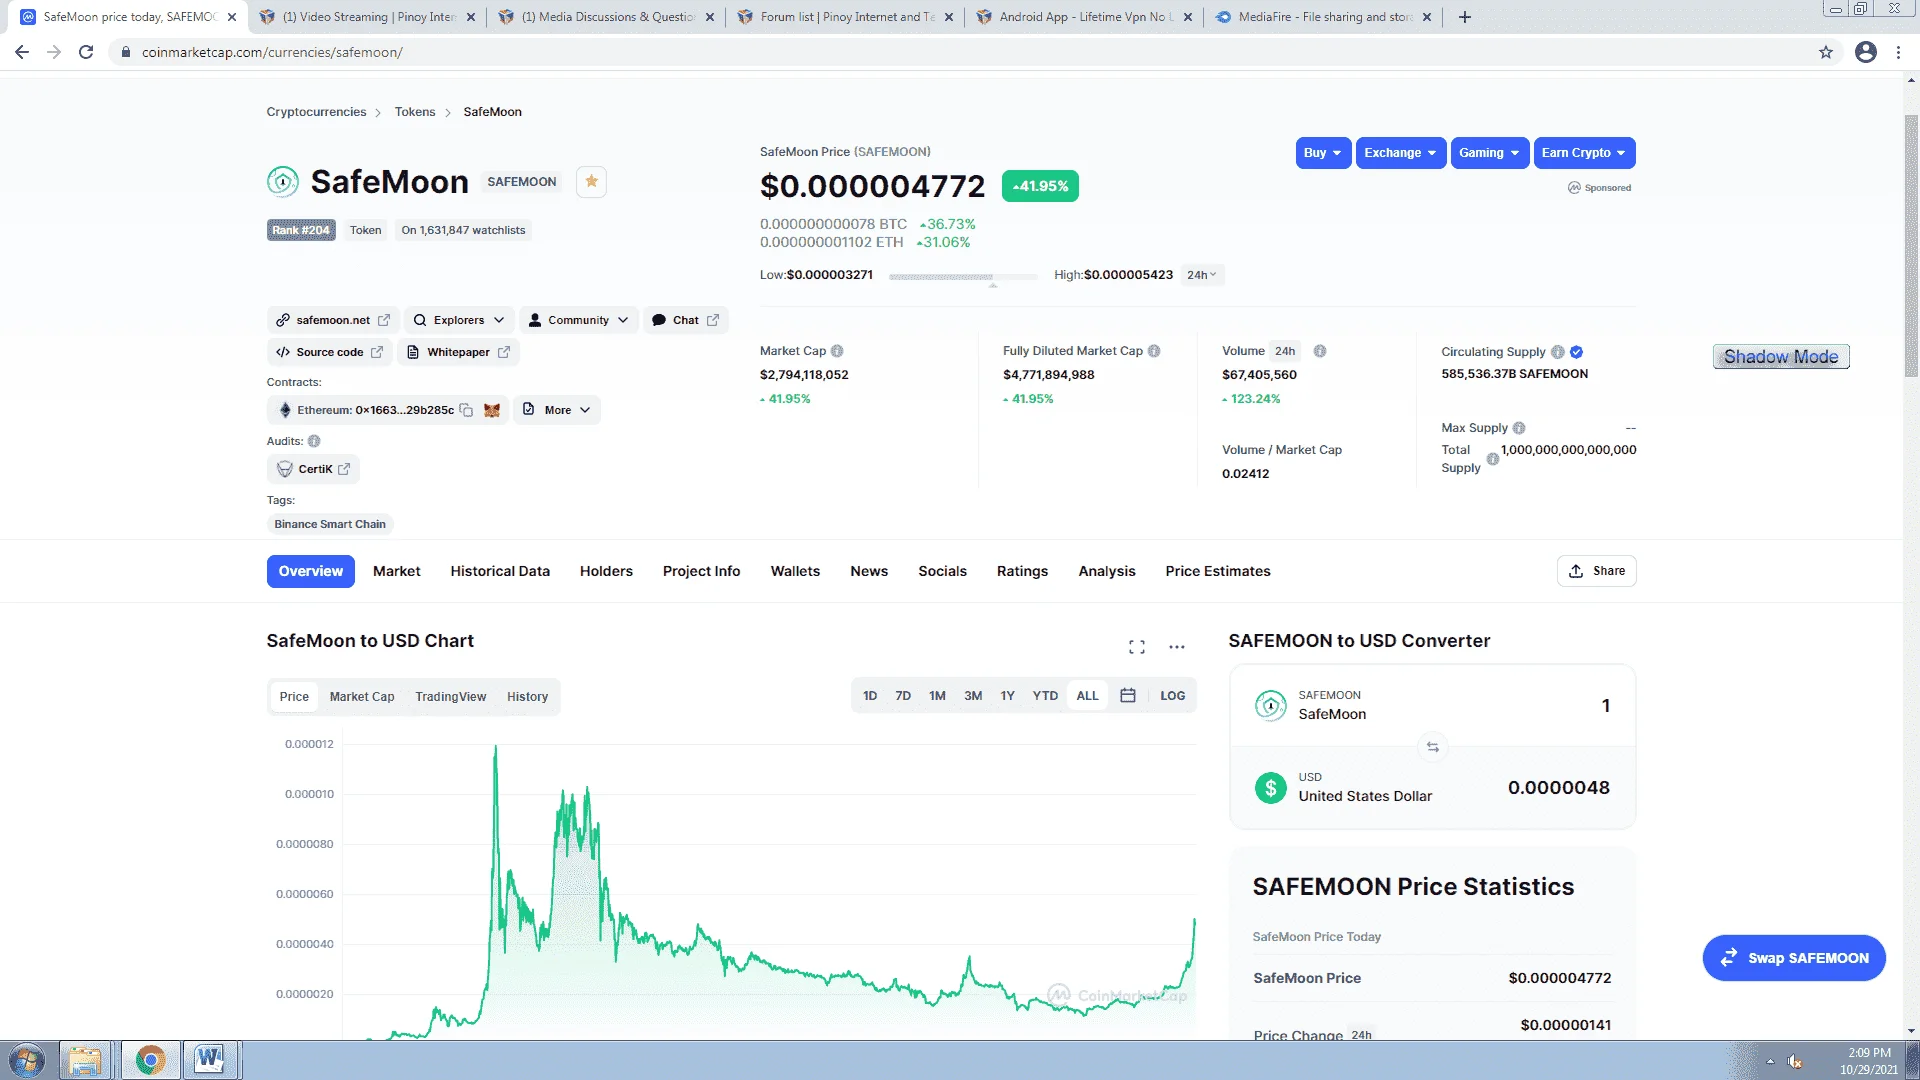Open the Market Cap info tooltip icon
Screen dimensions: 1920x1080
[x=837, y=351]
